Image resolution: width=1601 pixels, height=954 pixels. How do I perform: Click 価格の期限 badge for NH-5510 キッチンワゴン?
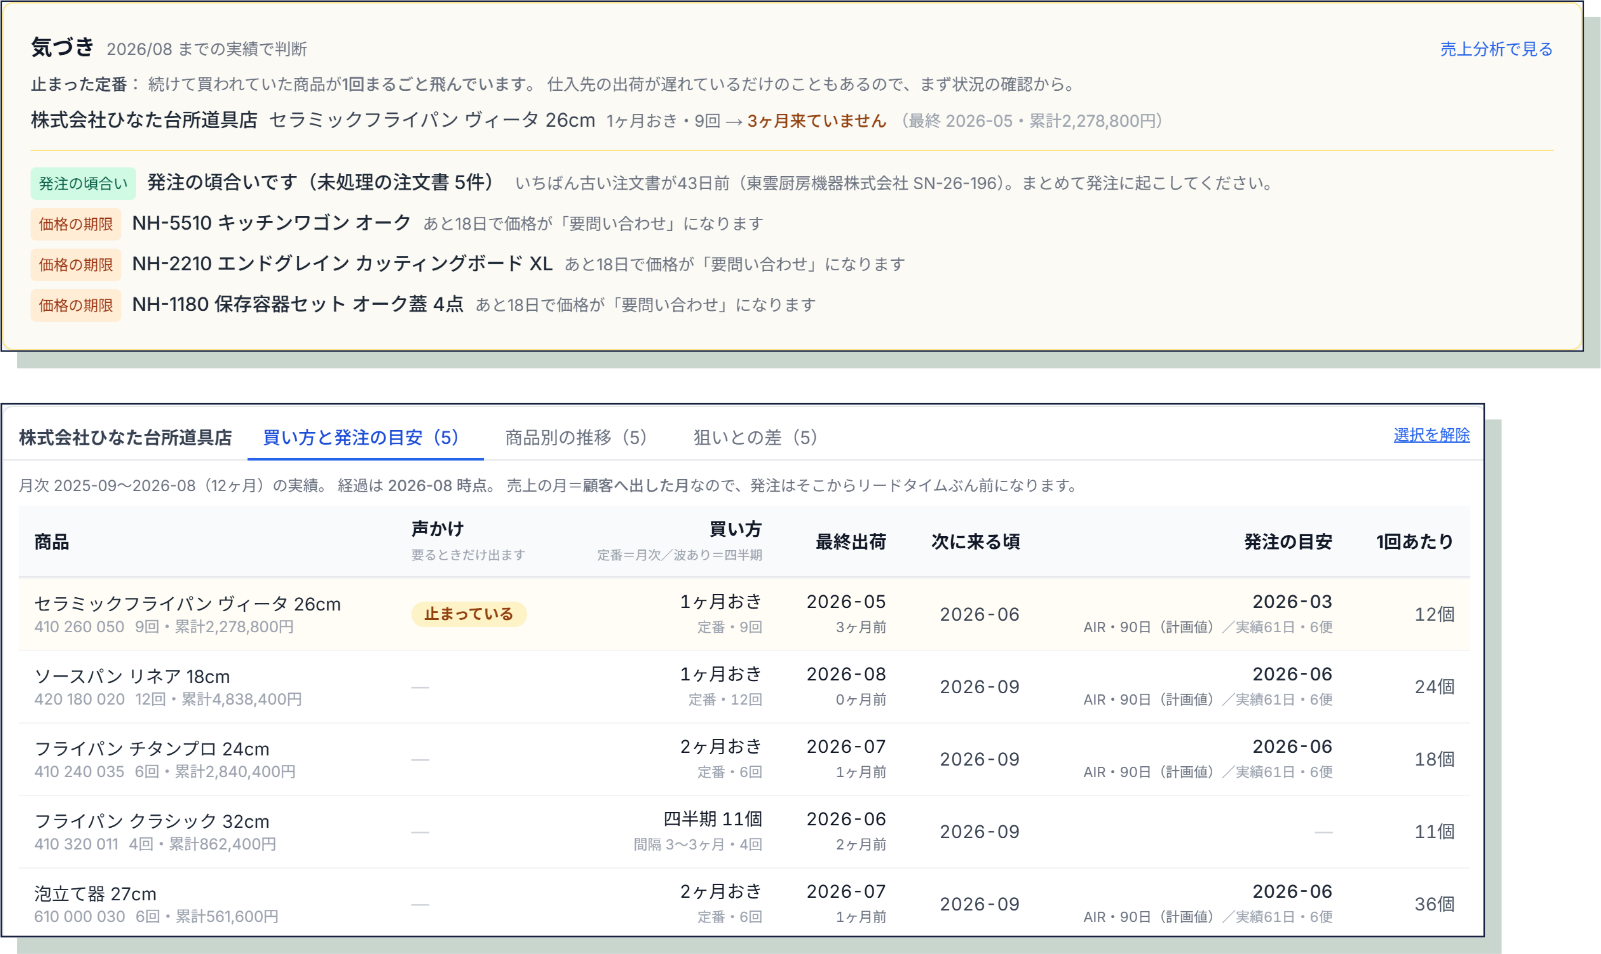click(76, 224)
